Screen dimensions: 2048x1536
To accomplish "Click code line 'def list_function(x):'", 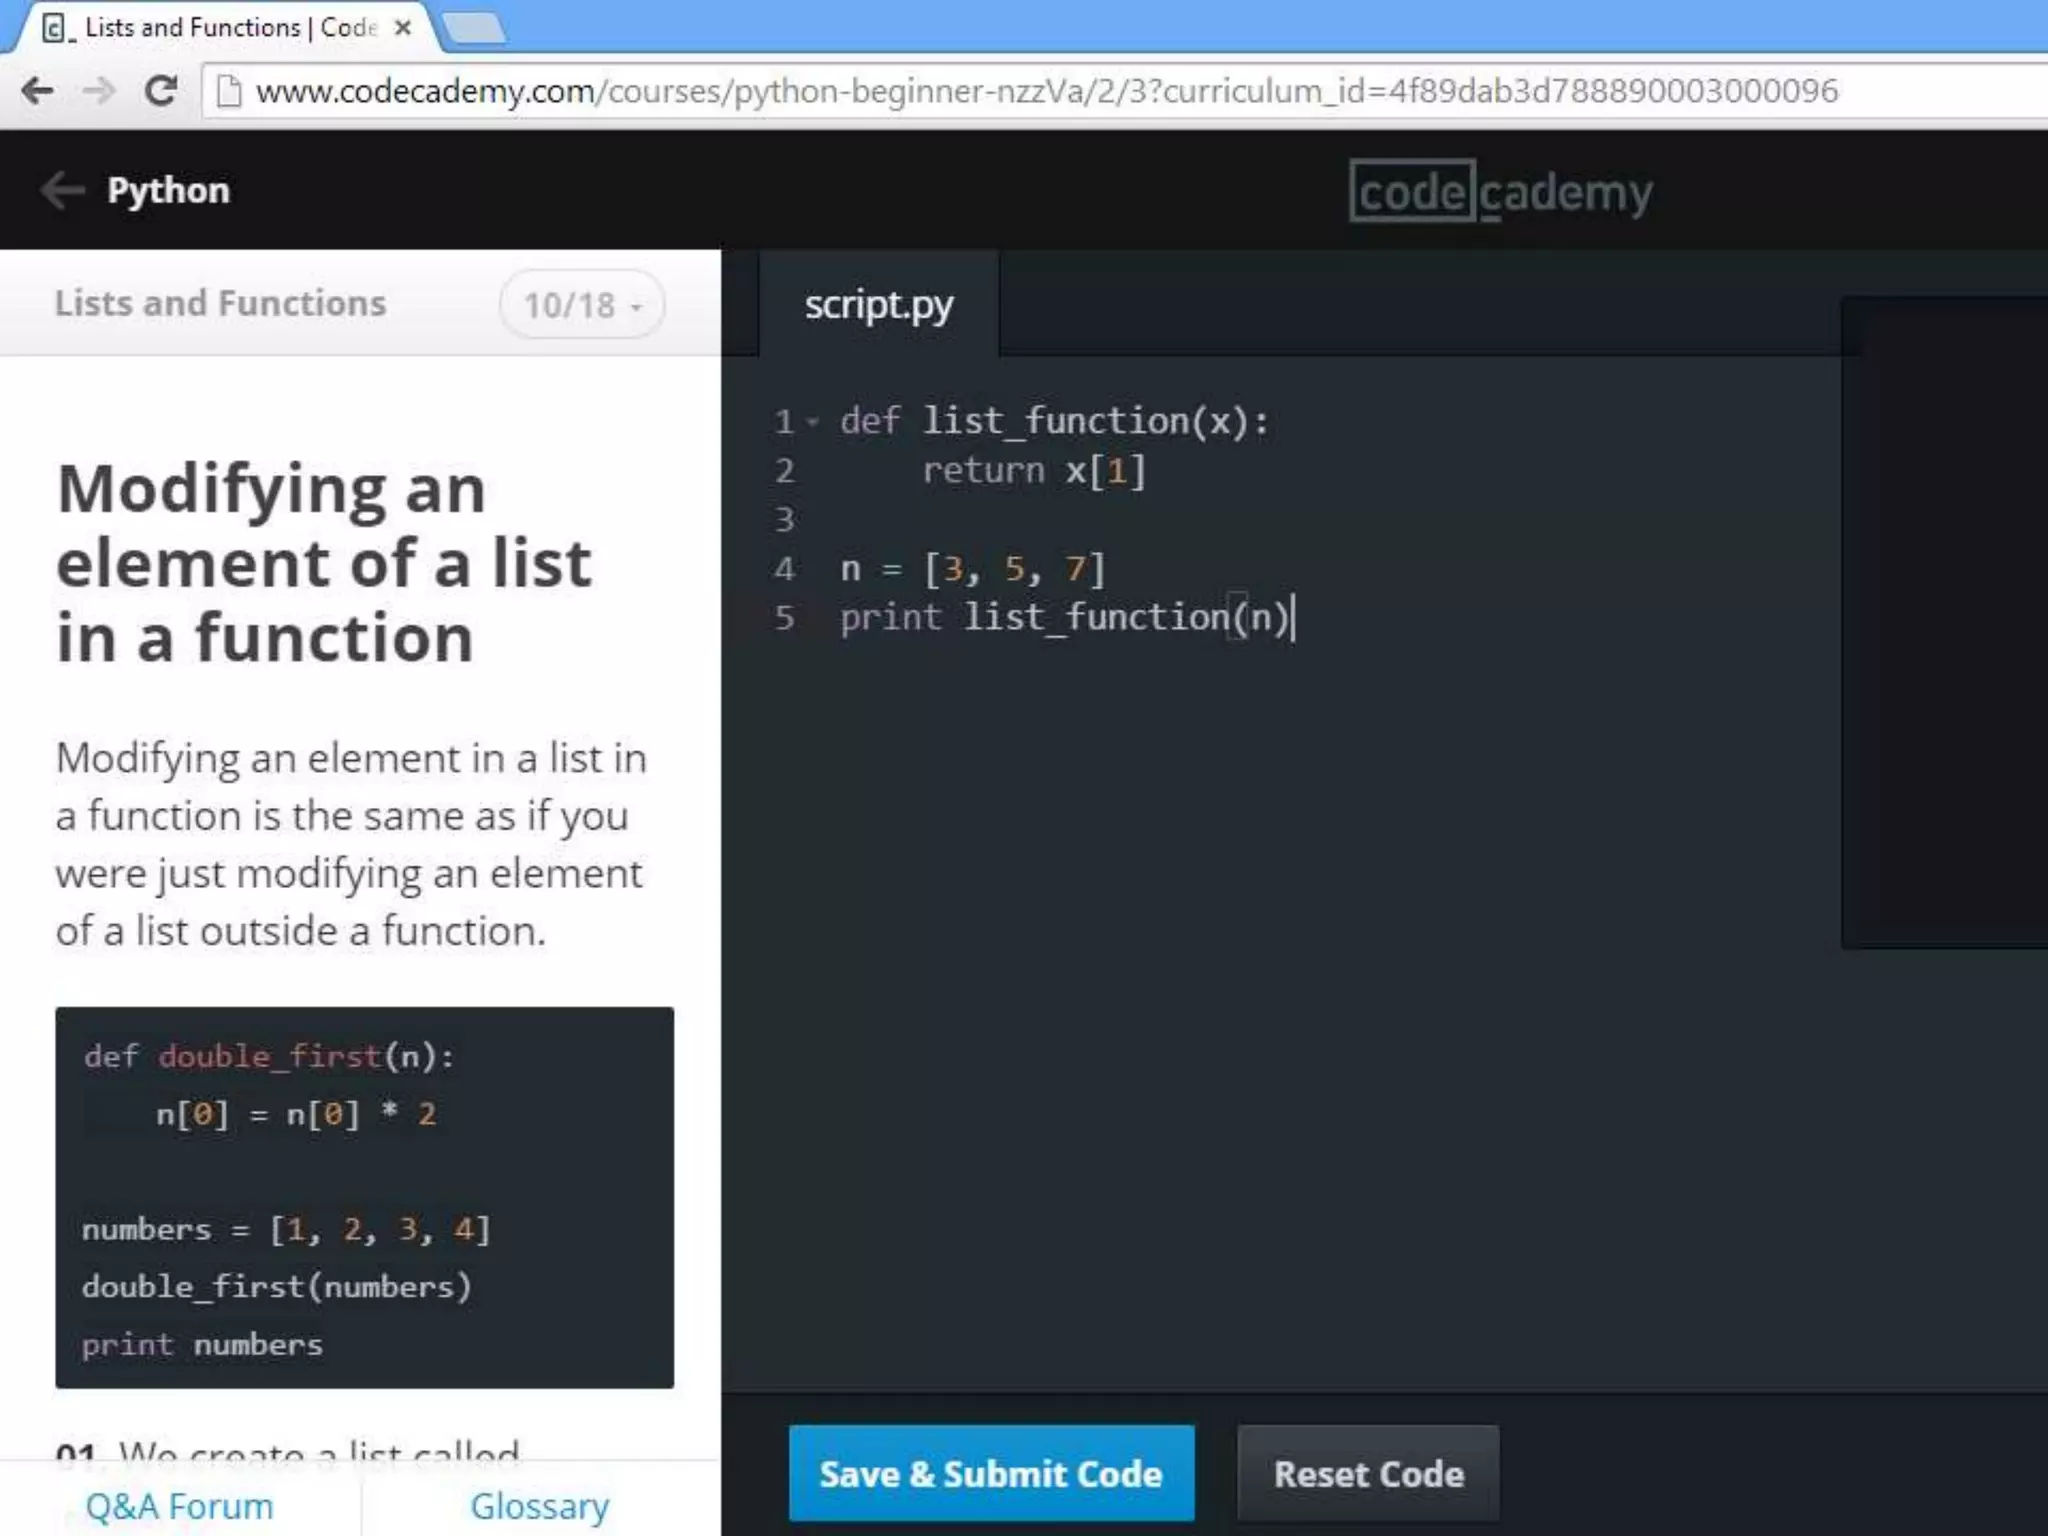I will [1055, 421].
